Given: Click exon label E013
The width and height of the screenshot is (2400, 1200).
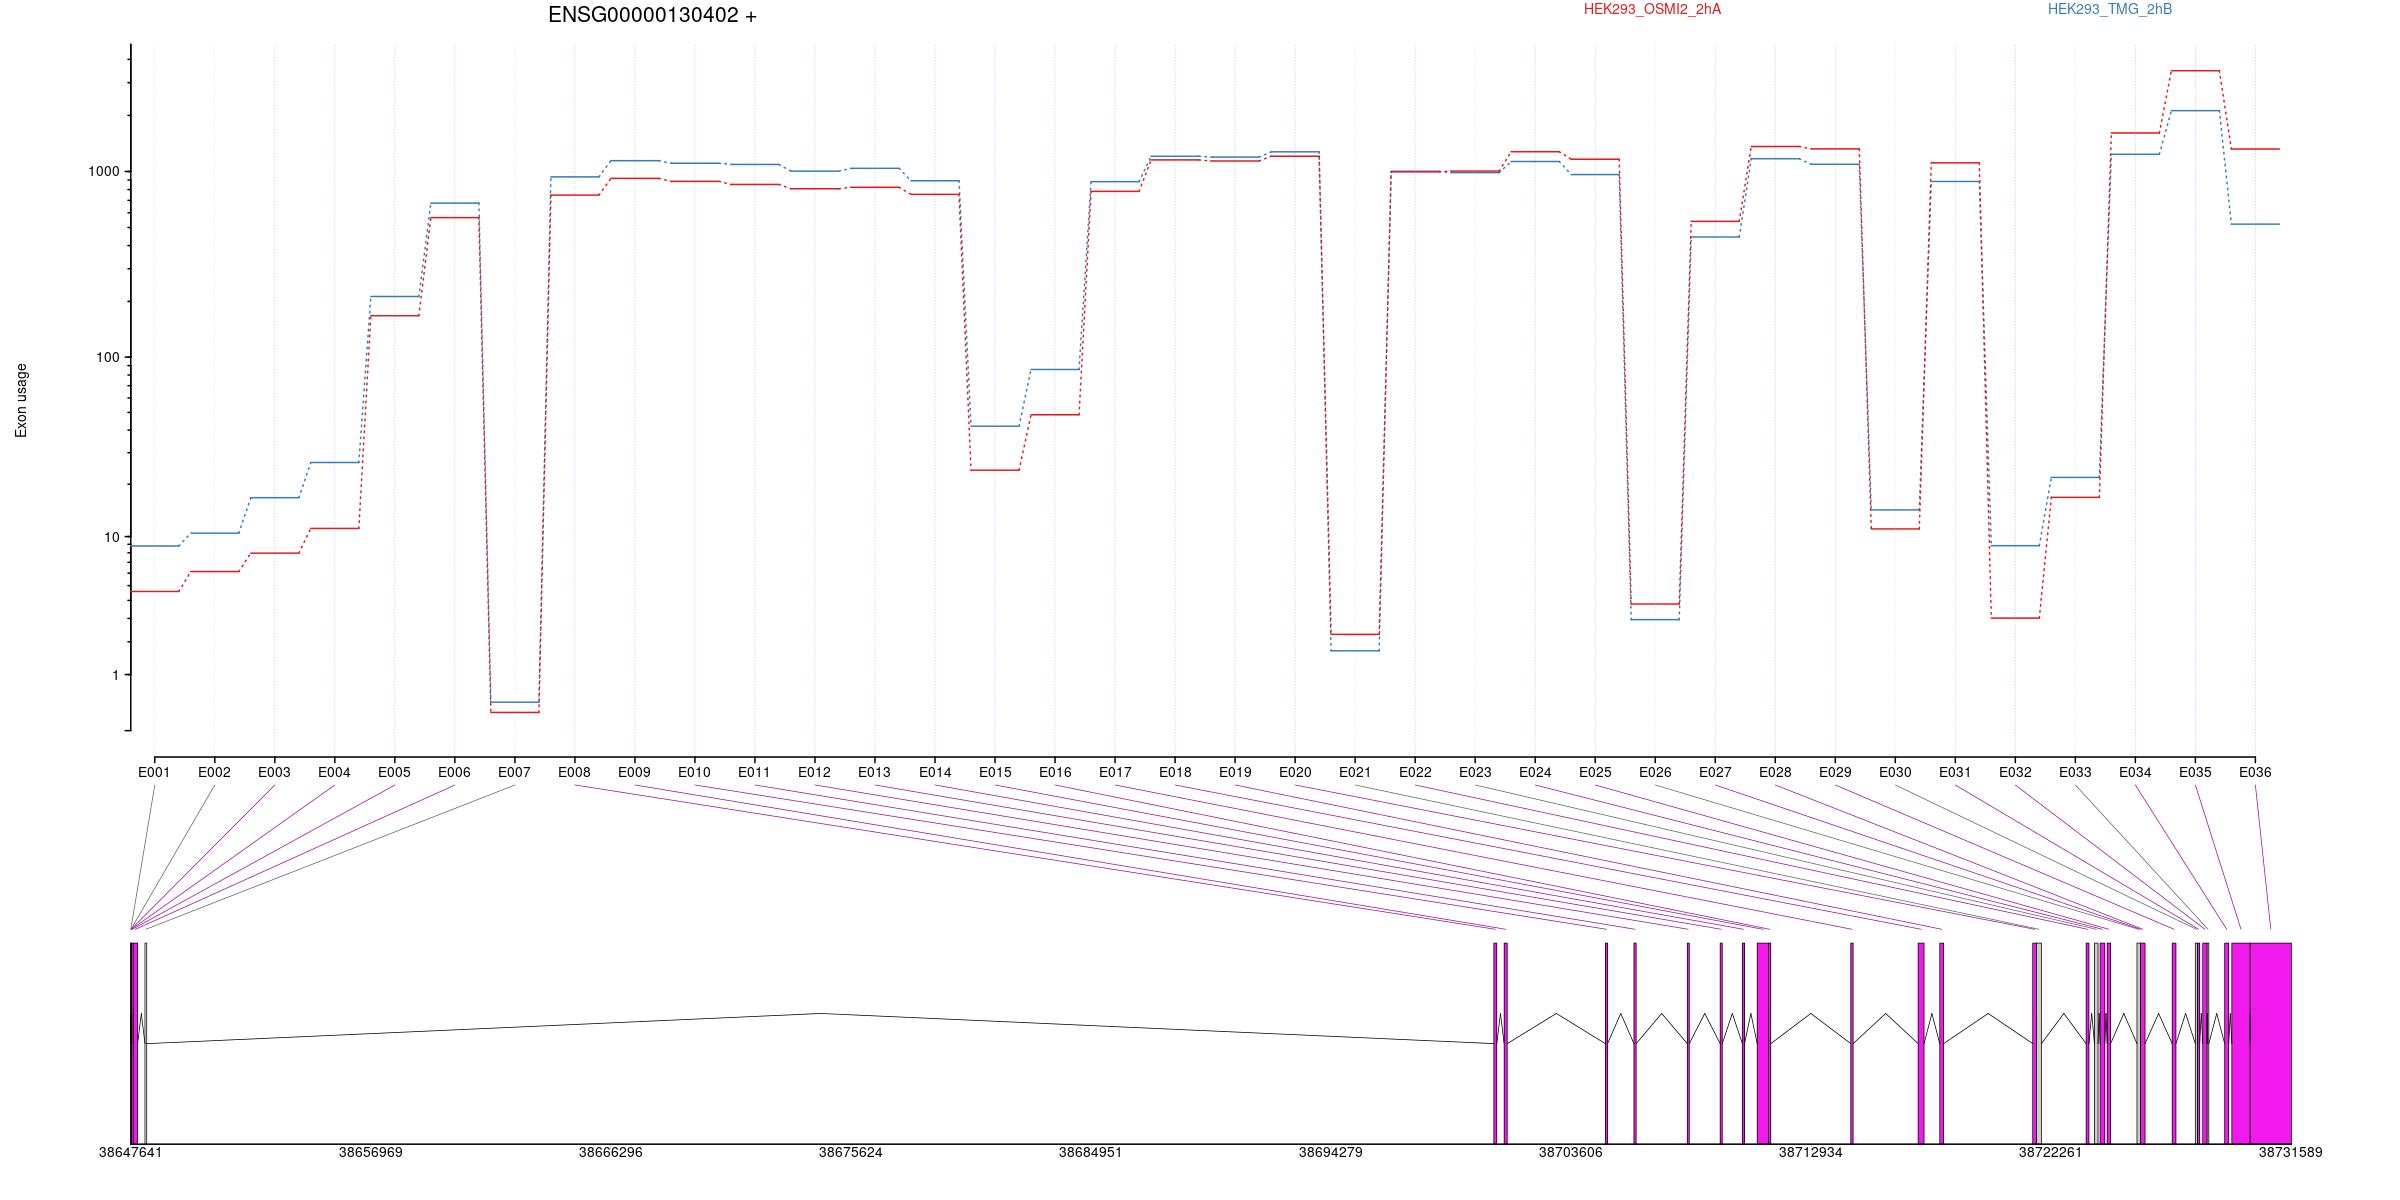Looking at the screenshot, I should point(874,772).
